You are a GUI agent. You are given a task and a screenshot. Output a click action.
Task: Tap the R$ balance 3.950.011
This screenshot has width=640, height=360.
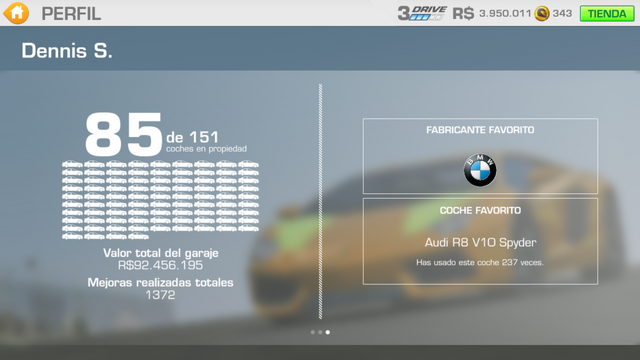click(505, 13)
